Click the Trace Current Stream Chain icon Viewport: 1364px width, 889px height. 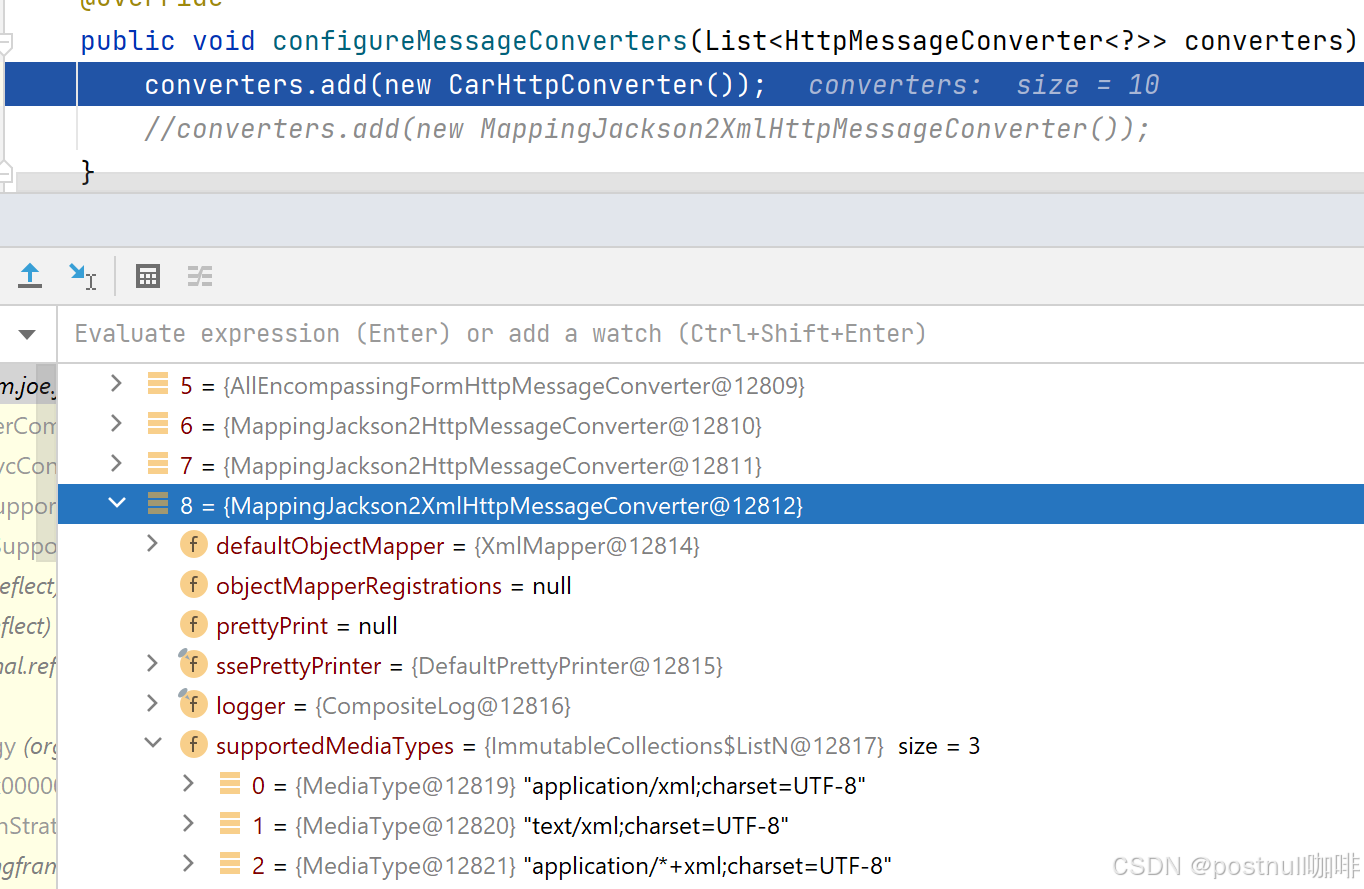coord(200,276)
